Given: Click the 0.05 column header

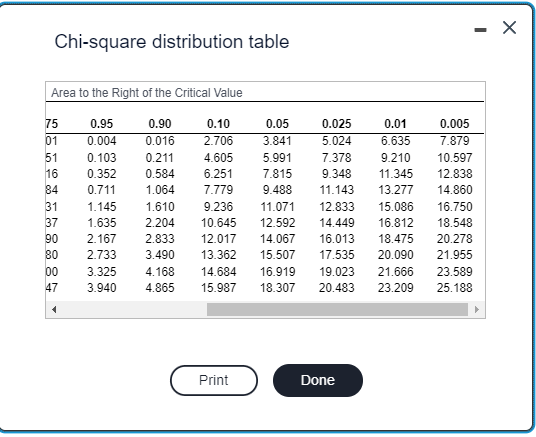Looking at the screenshot, I should click(277, 124).
